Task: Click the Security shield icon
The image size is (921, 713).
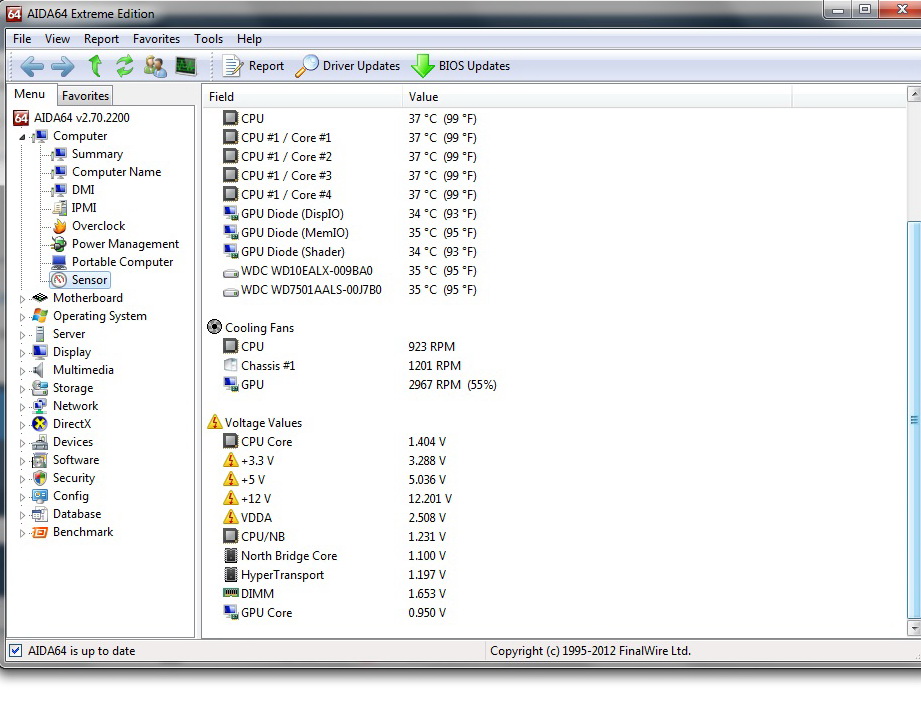Action: (x=40, y=478)
